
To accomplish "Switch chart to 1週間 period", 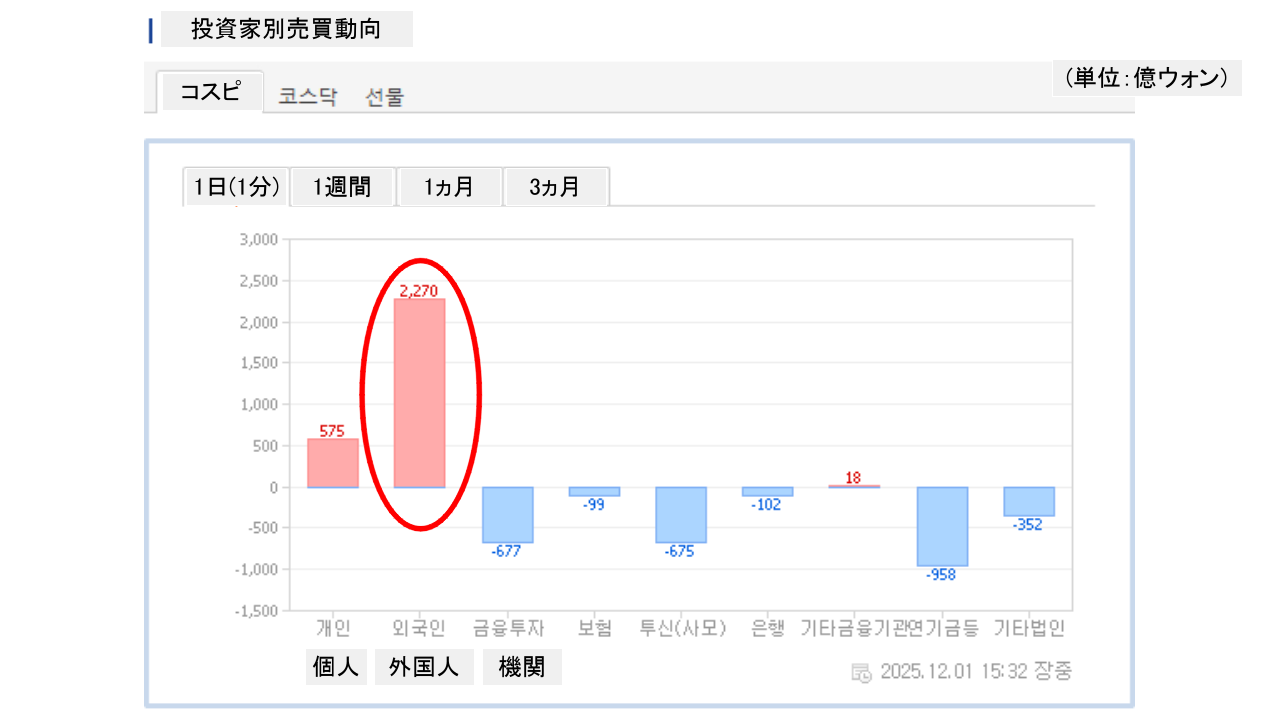I will (x=342, y=187).
